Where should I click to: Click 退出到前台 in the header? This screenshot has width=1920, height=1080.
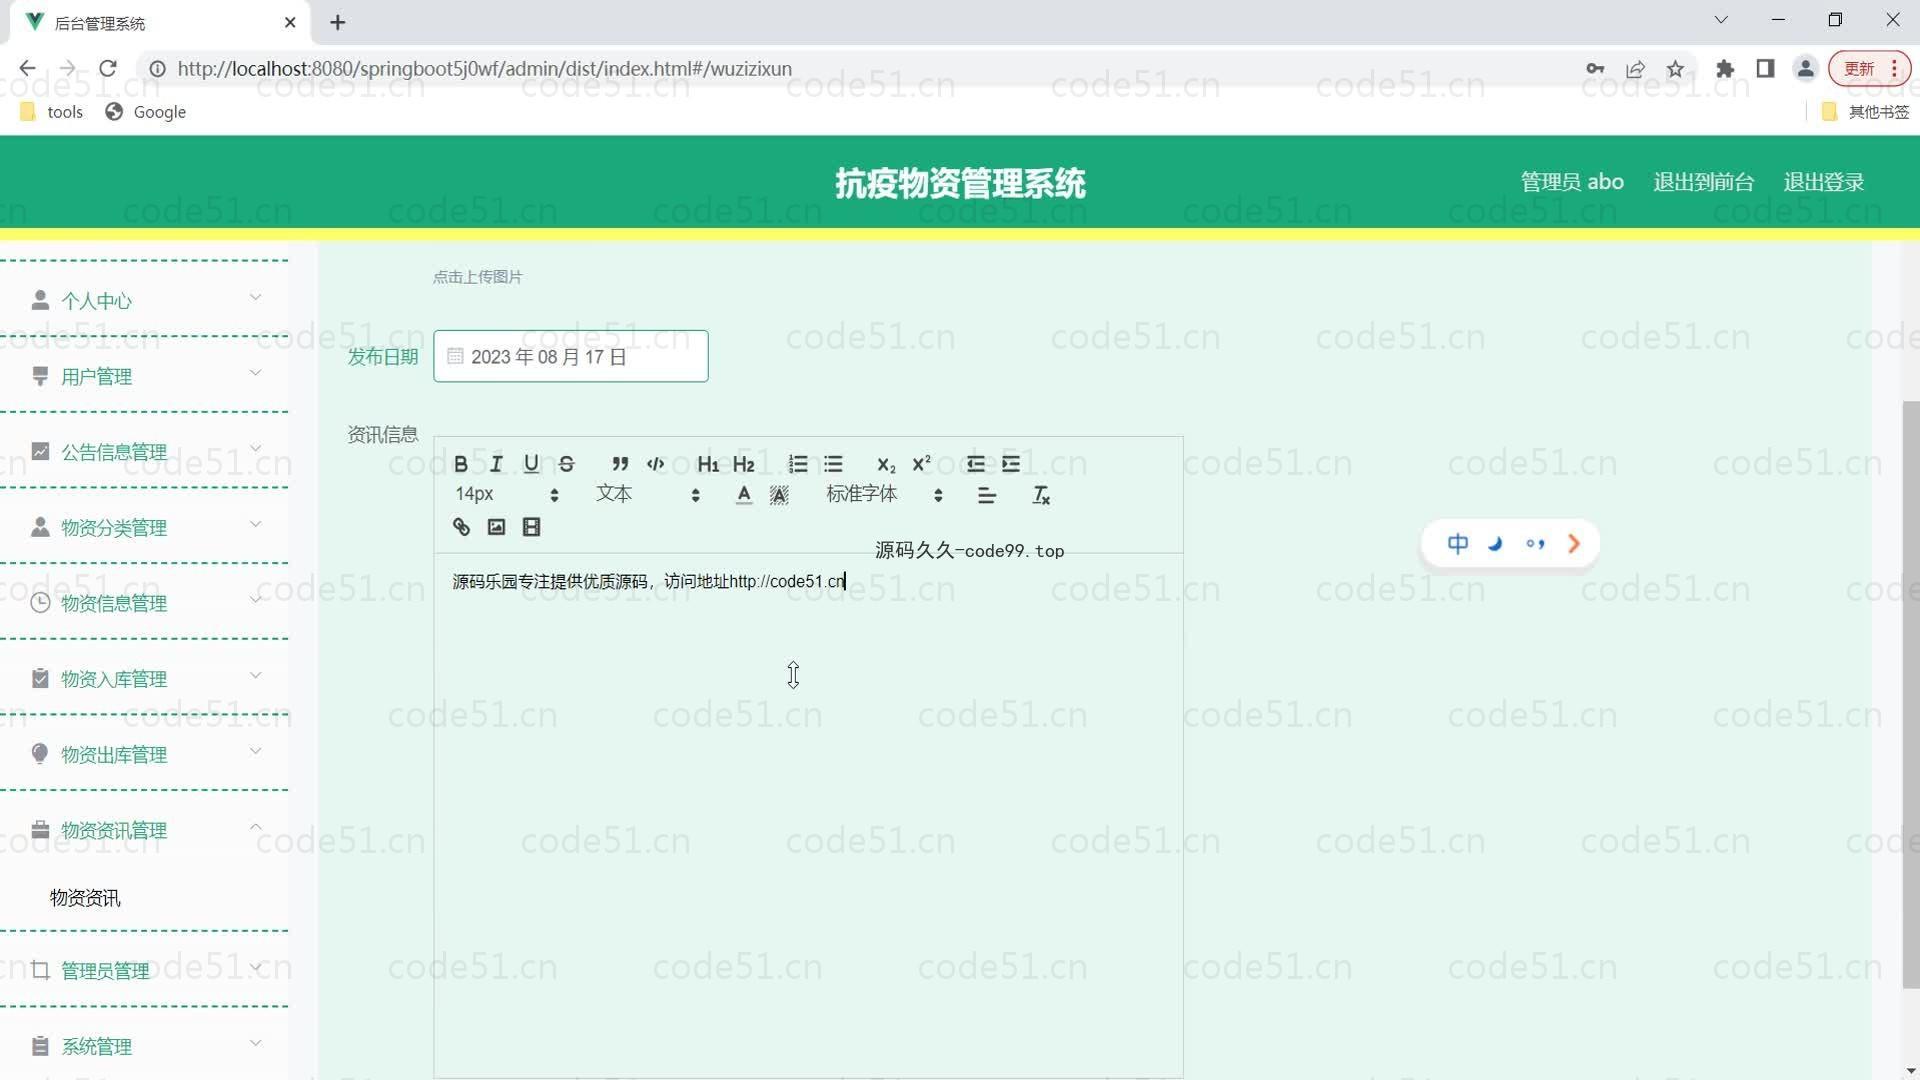1703,182
